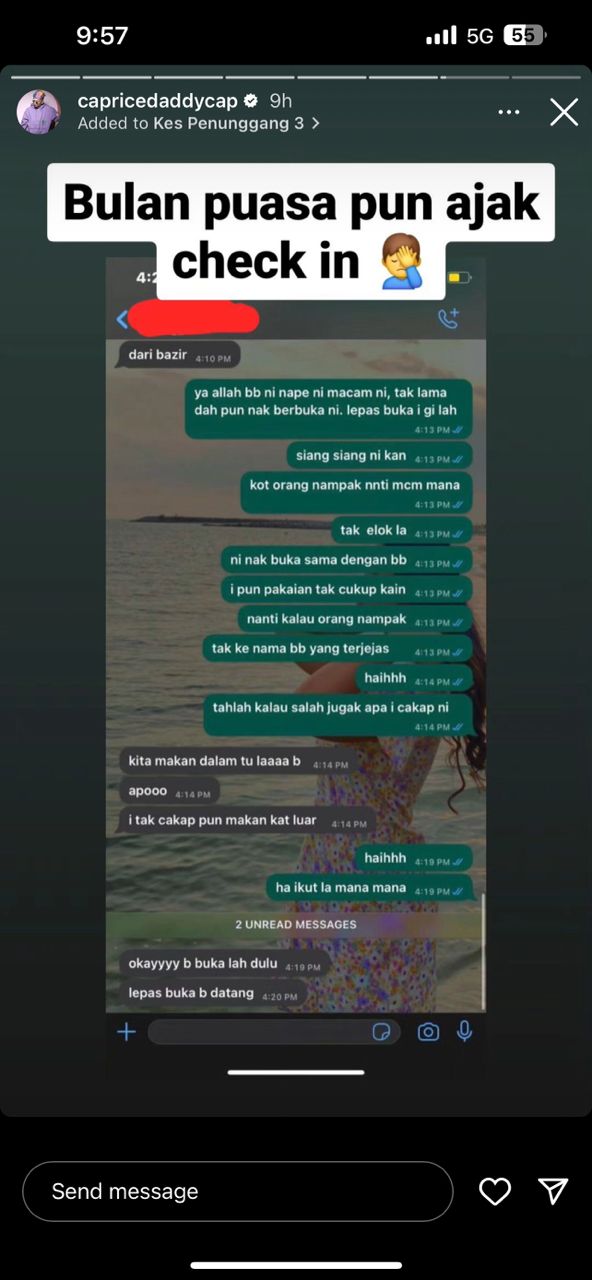Tap the lepas buka b datang message
592x1280 pixels.
coord(191,993)
